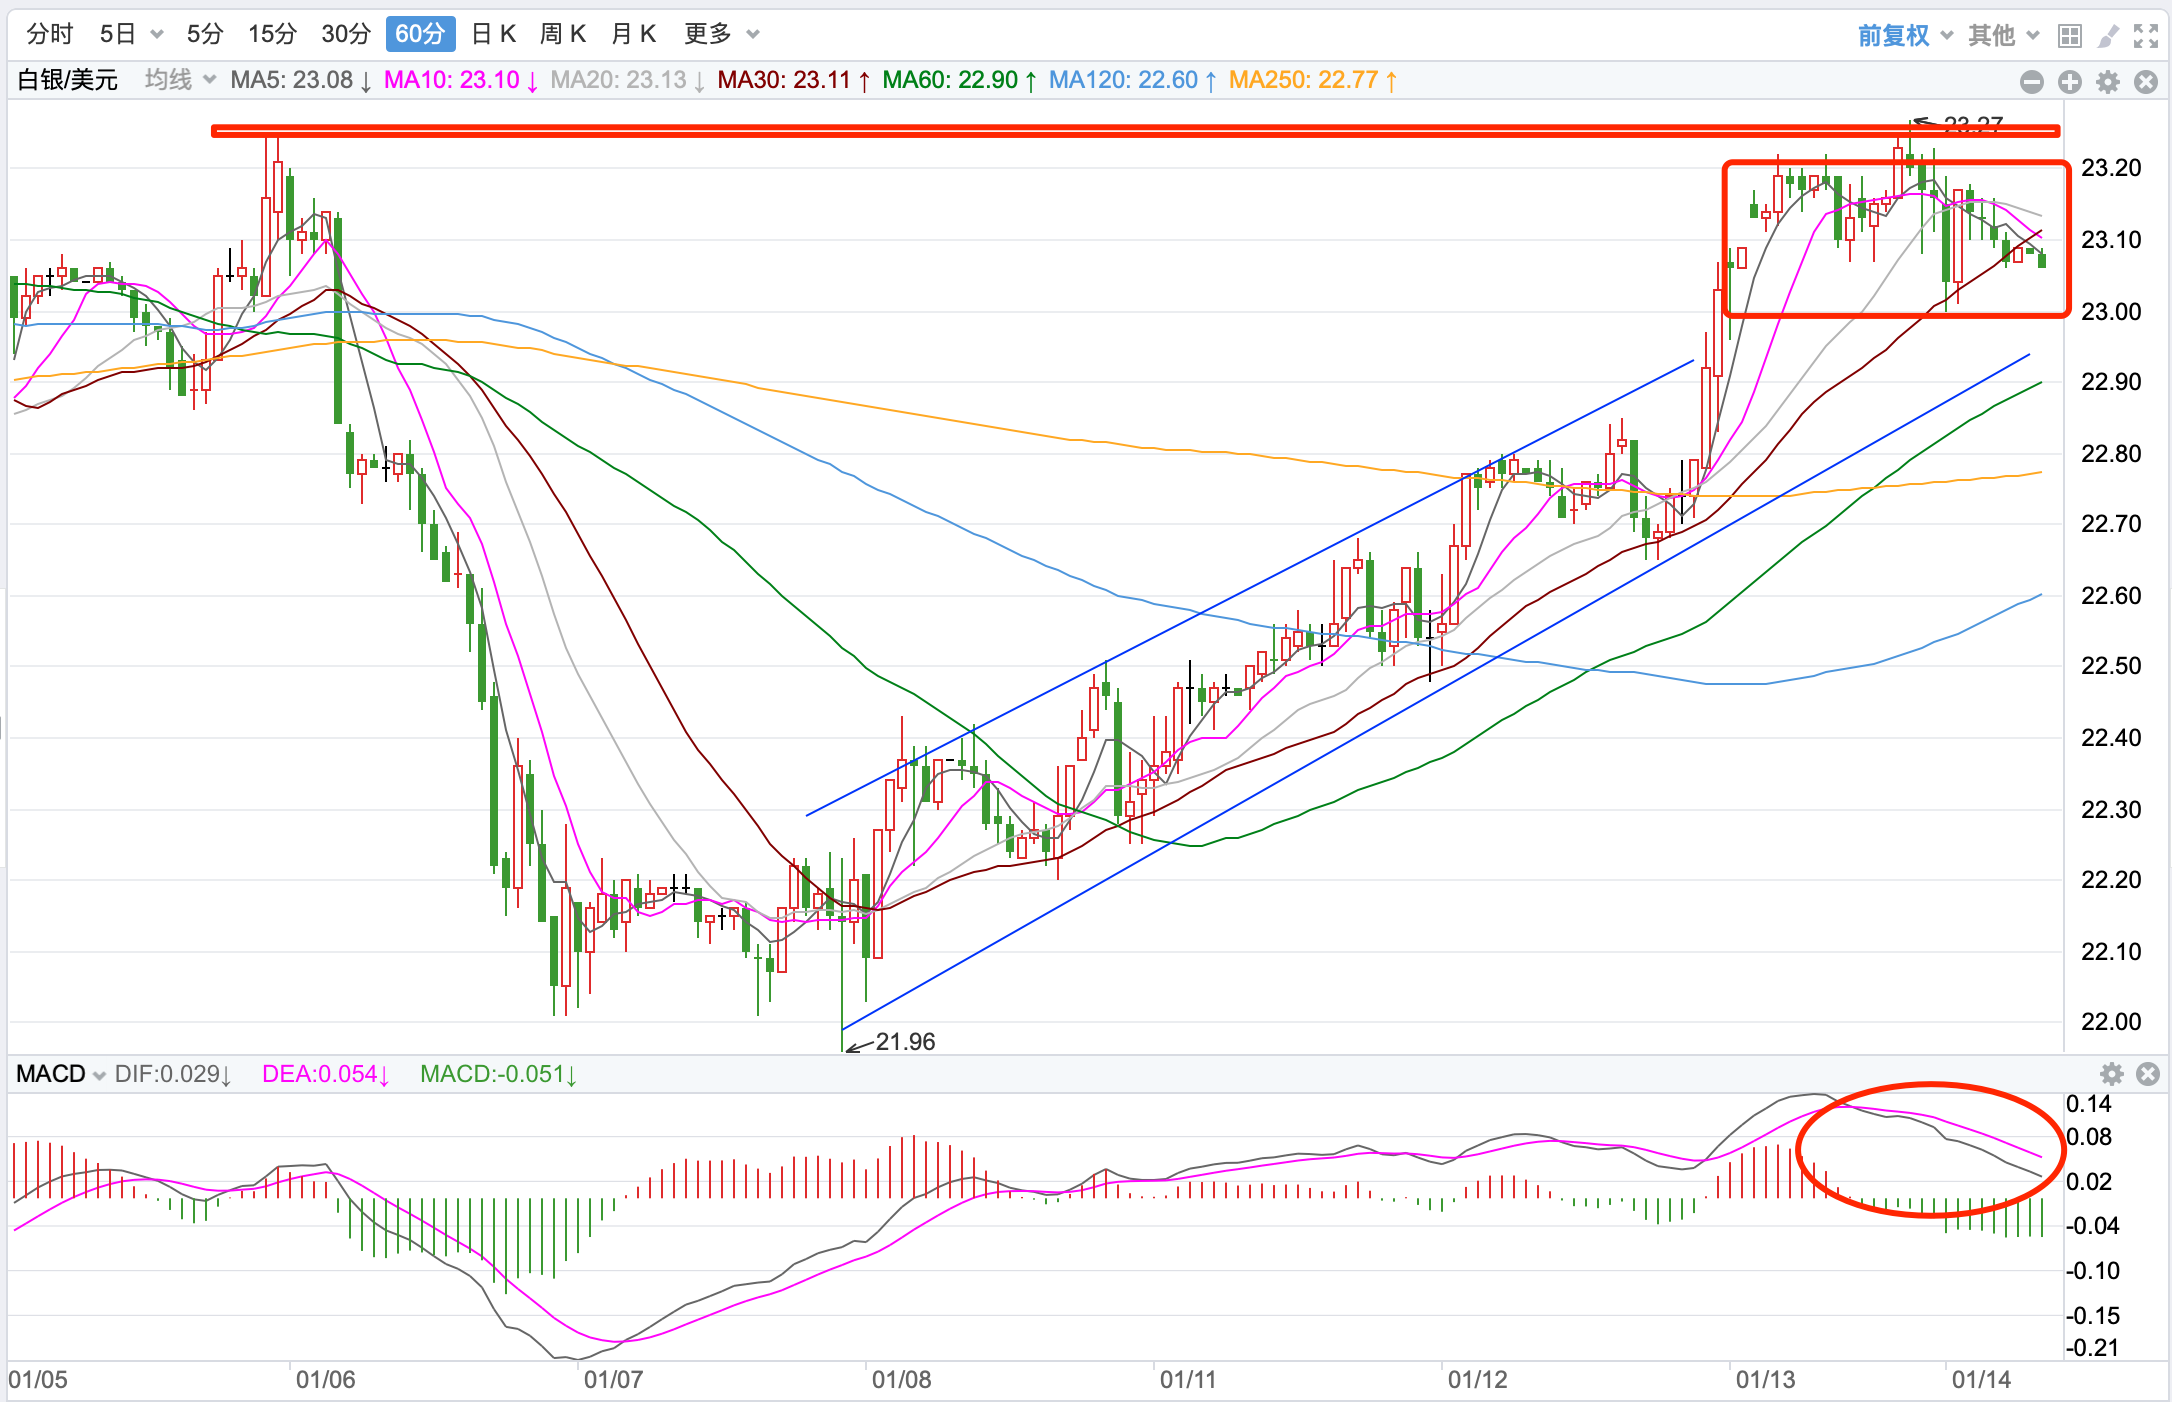Enter fullscreen chart mode
This screenshot has height=1402, width=2172.
click(2145, 37)
